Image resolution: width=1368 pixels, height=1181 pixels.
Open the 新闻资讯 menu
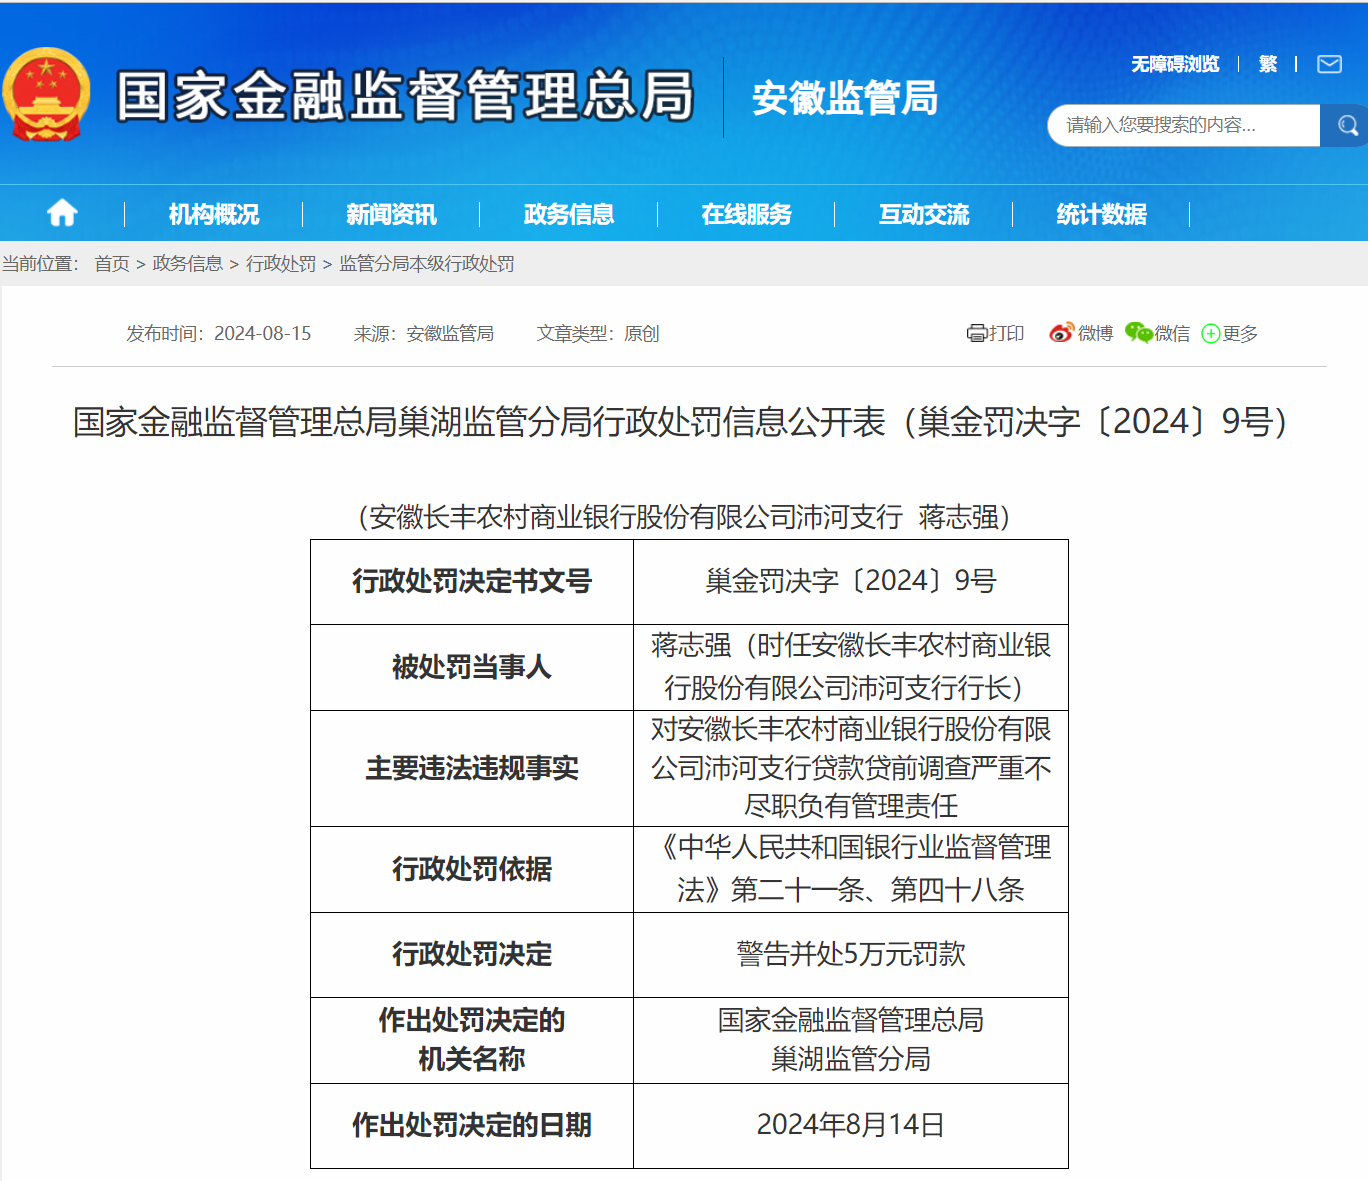[x=391, y=214]
